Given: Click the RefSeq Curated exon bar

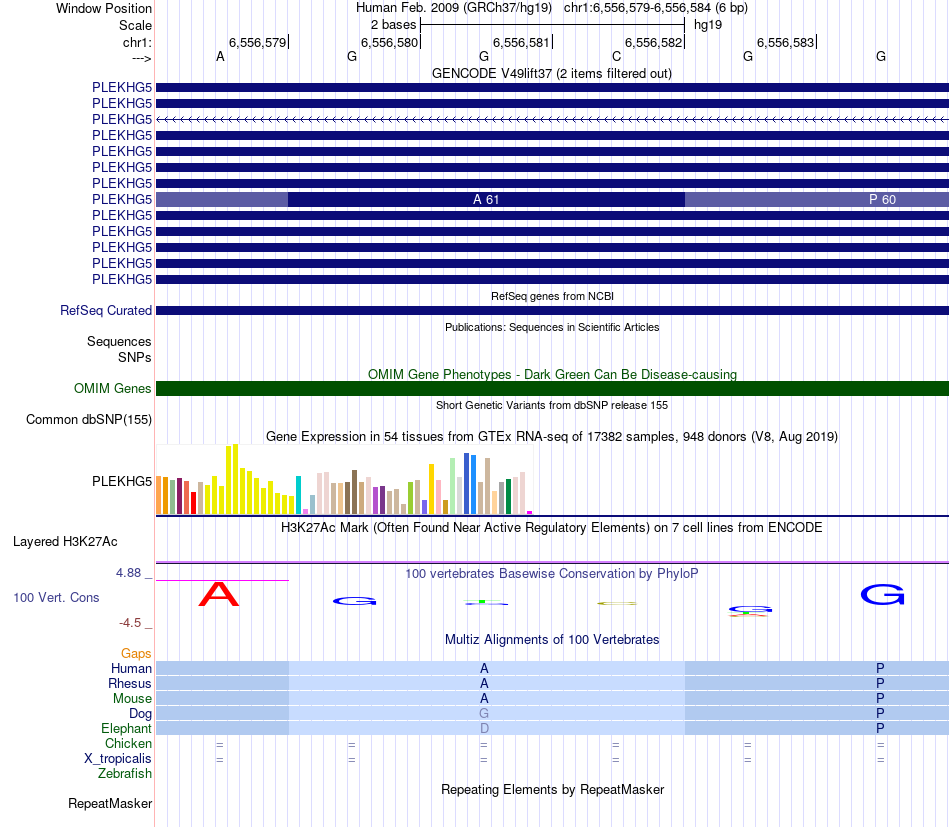Looking at the screenshot, I should tap(552, 310).
